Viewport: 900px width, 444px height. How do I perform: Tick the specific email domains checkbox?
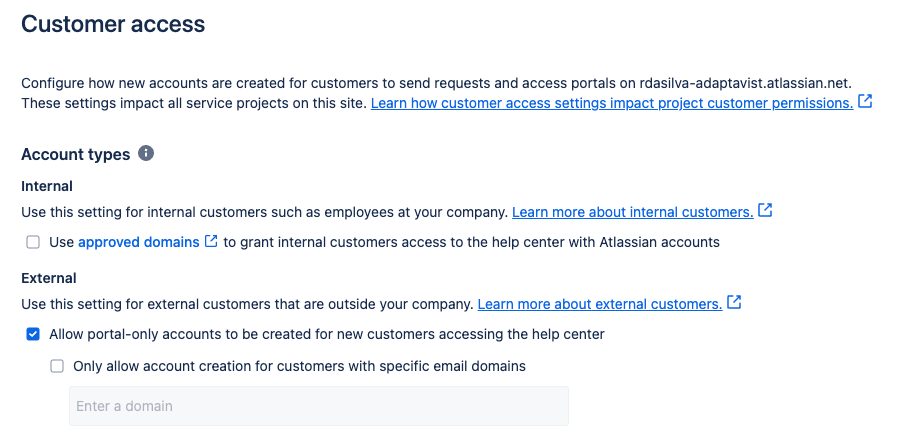[x=57, y=367]
